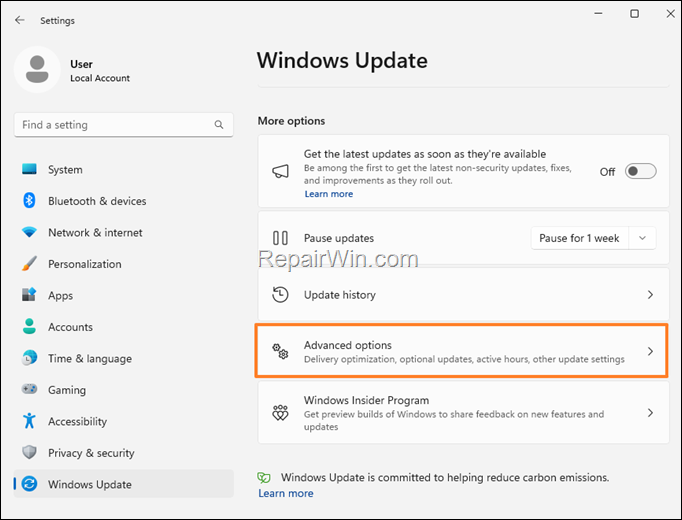682x520 pixels.
Task: Click the Apps icon in sidebar
Action: 29,295
